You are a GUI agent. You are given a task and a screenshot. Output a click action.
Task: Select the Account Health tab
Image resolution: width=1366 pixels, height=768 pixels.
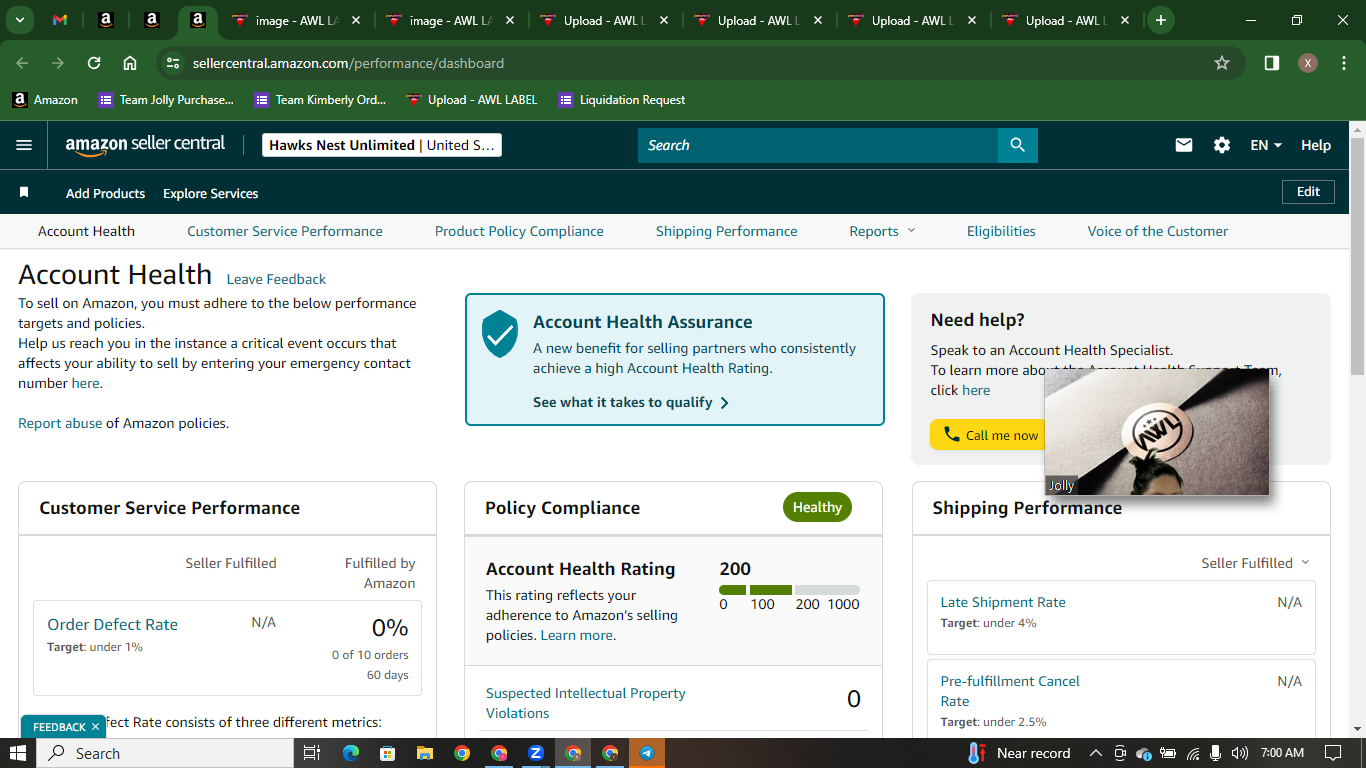coord(86,231)
